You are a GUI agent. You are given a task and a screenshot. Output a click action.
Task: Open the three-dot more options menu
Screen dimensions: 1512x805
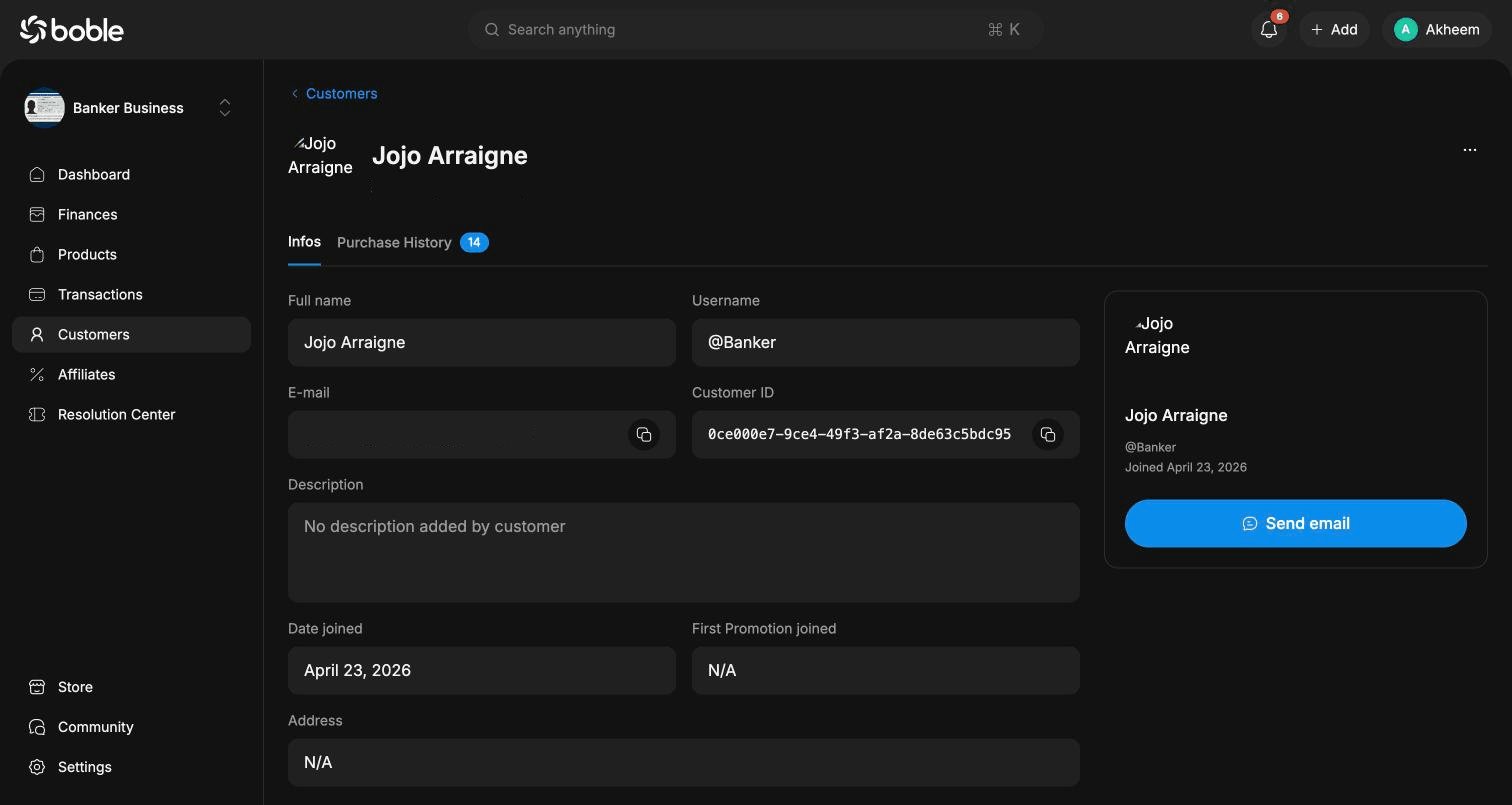(x=1469, y=150)
